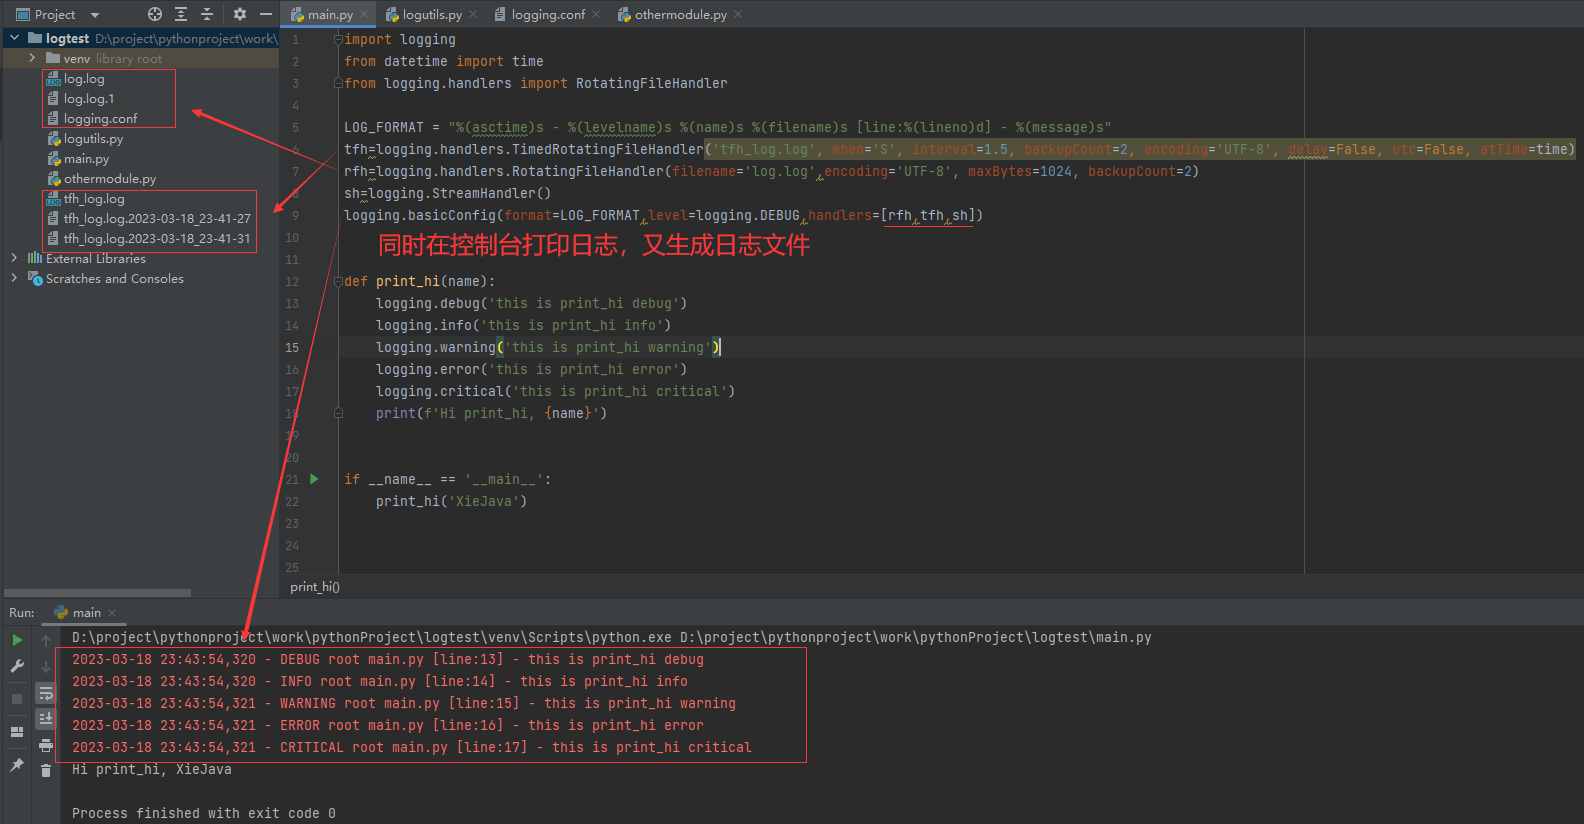
Task: Click the print icon in Run panel
Action: [46, 745]
